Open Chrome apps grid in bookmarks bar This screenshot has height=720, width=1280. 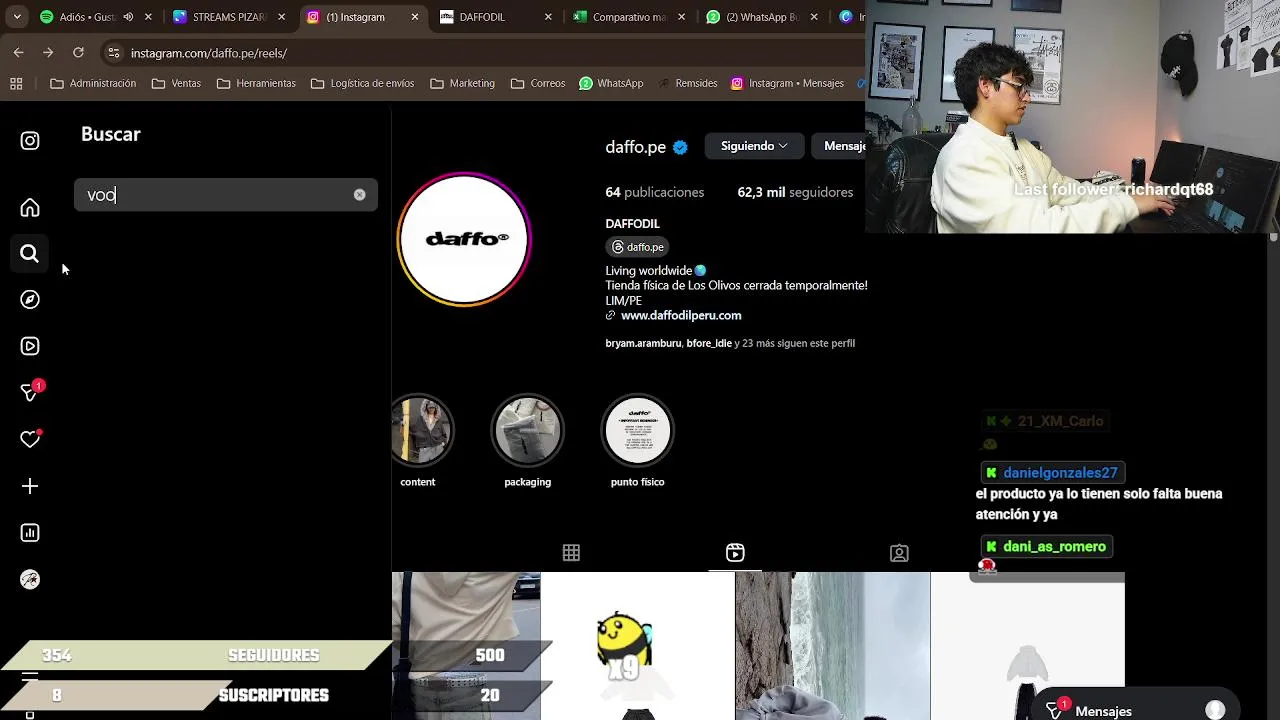[16, 83]
